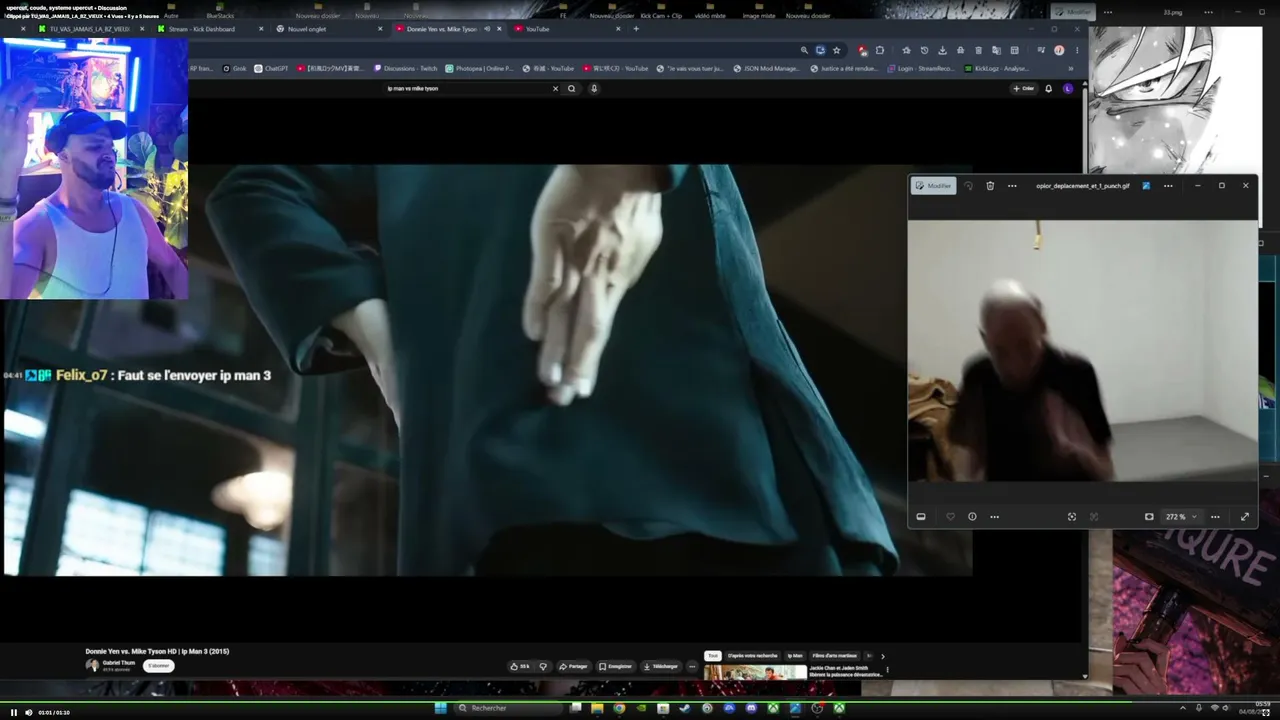Open the Jackie Chan et Jaden Smith thumbnail

pyautogui.click(x=755, y=673)
